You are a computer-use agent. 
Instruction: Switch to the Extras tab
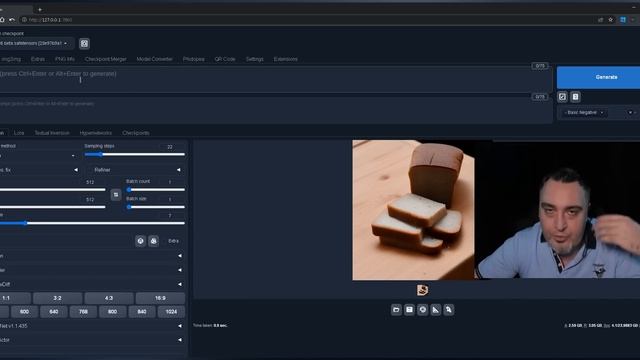(x=38, y=59)
